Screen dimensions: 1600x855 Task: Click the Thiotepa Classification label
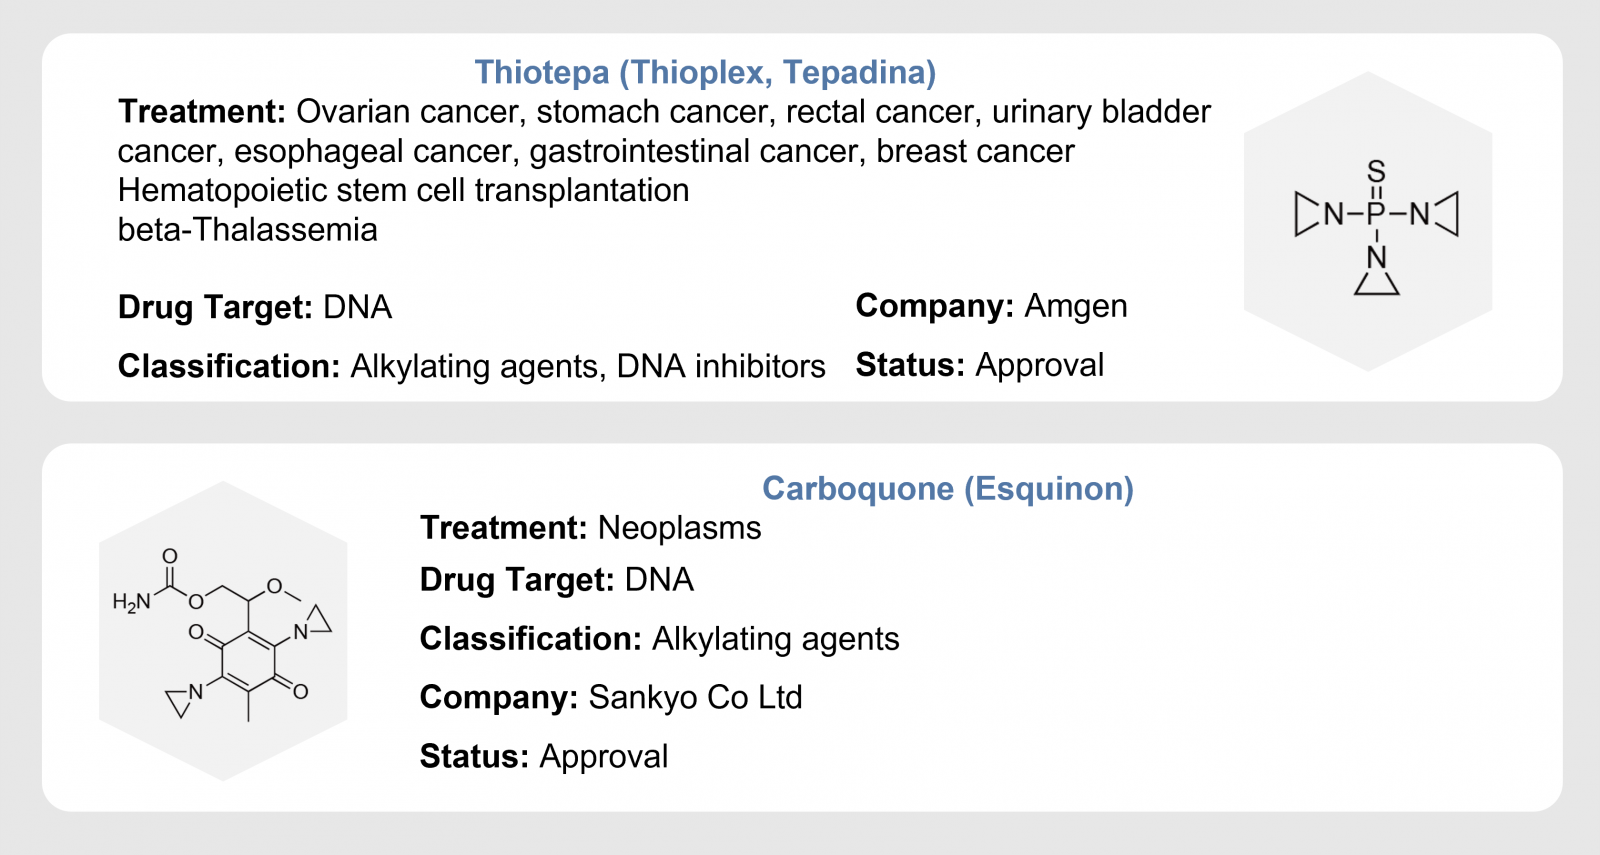pos(230,366)
